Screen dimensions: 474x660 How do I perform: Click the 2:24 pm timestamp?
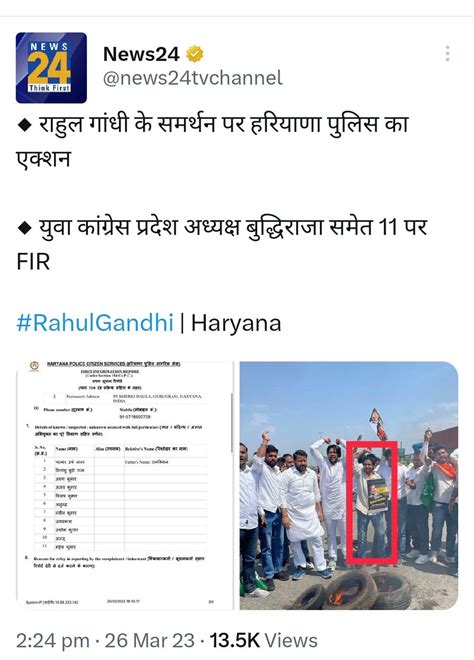point(53,641)
